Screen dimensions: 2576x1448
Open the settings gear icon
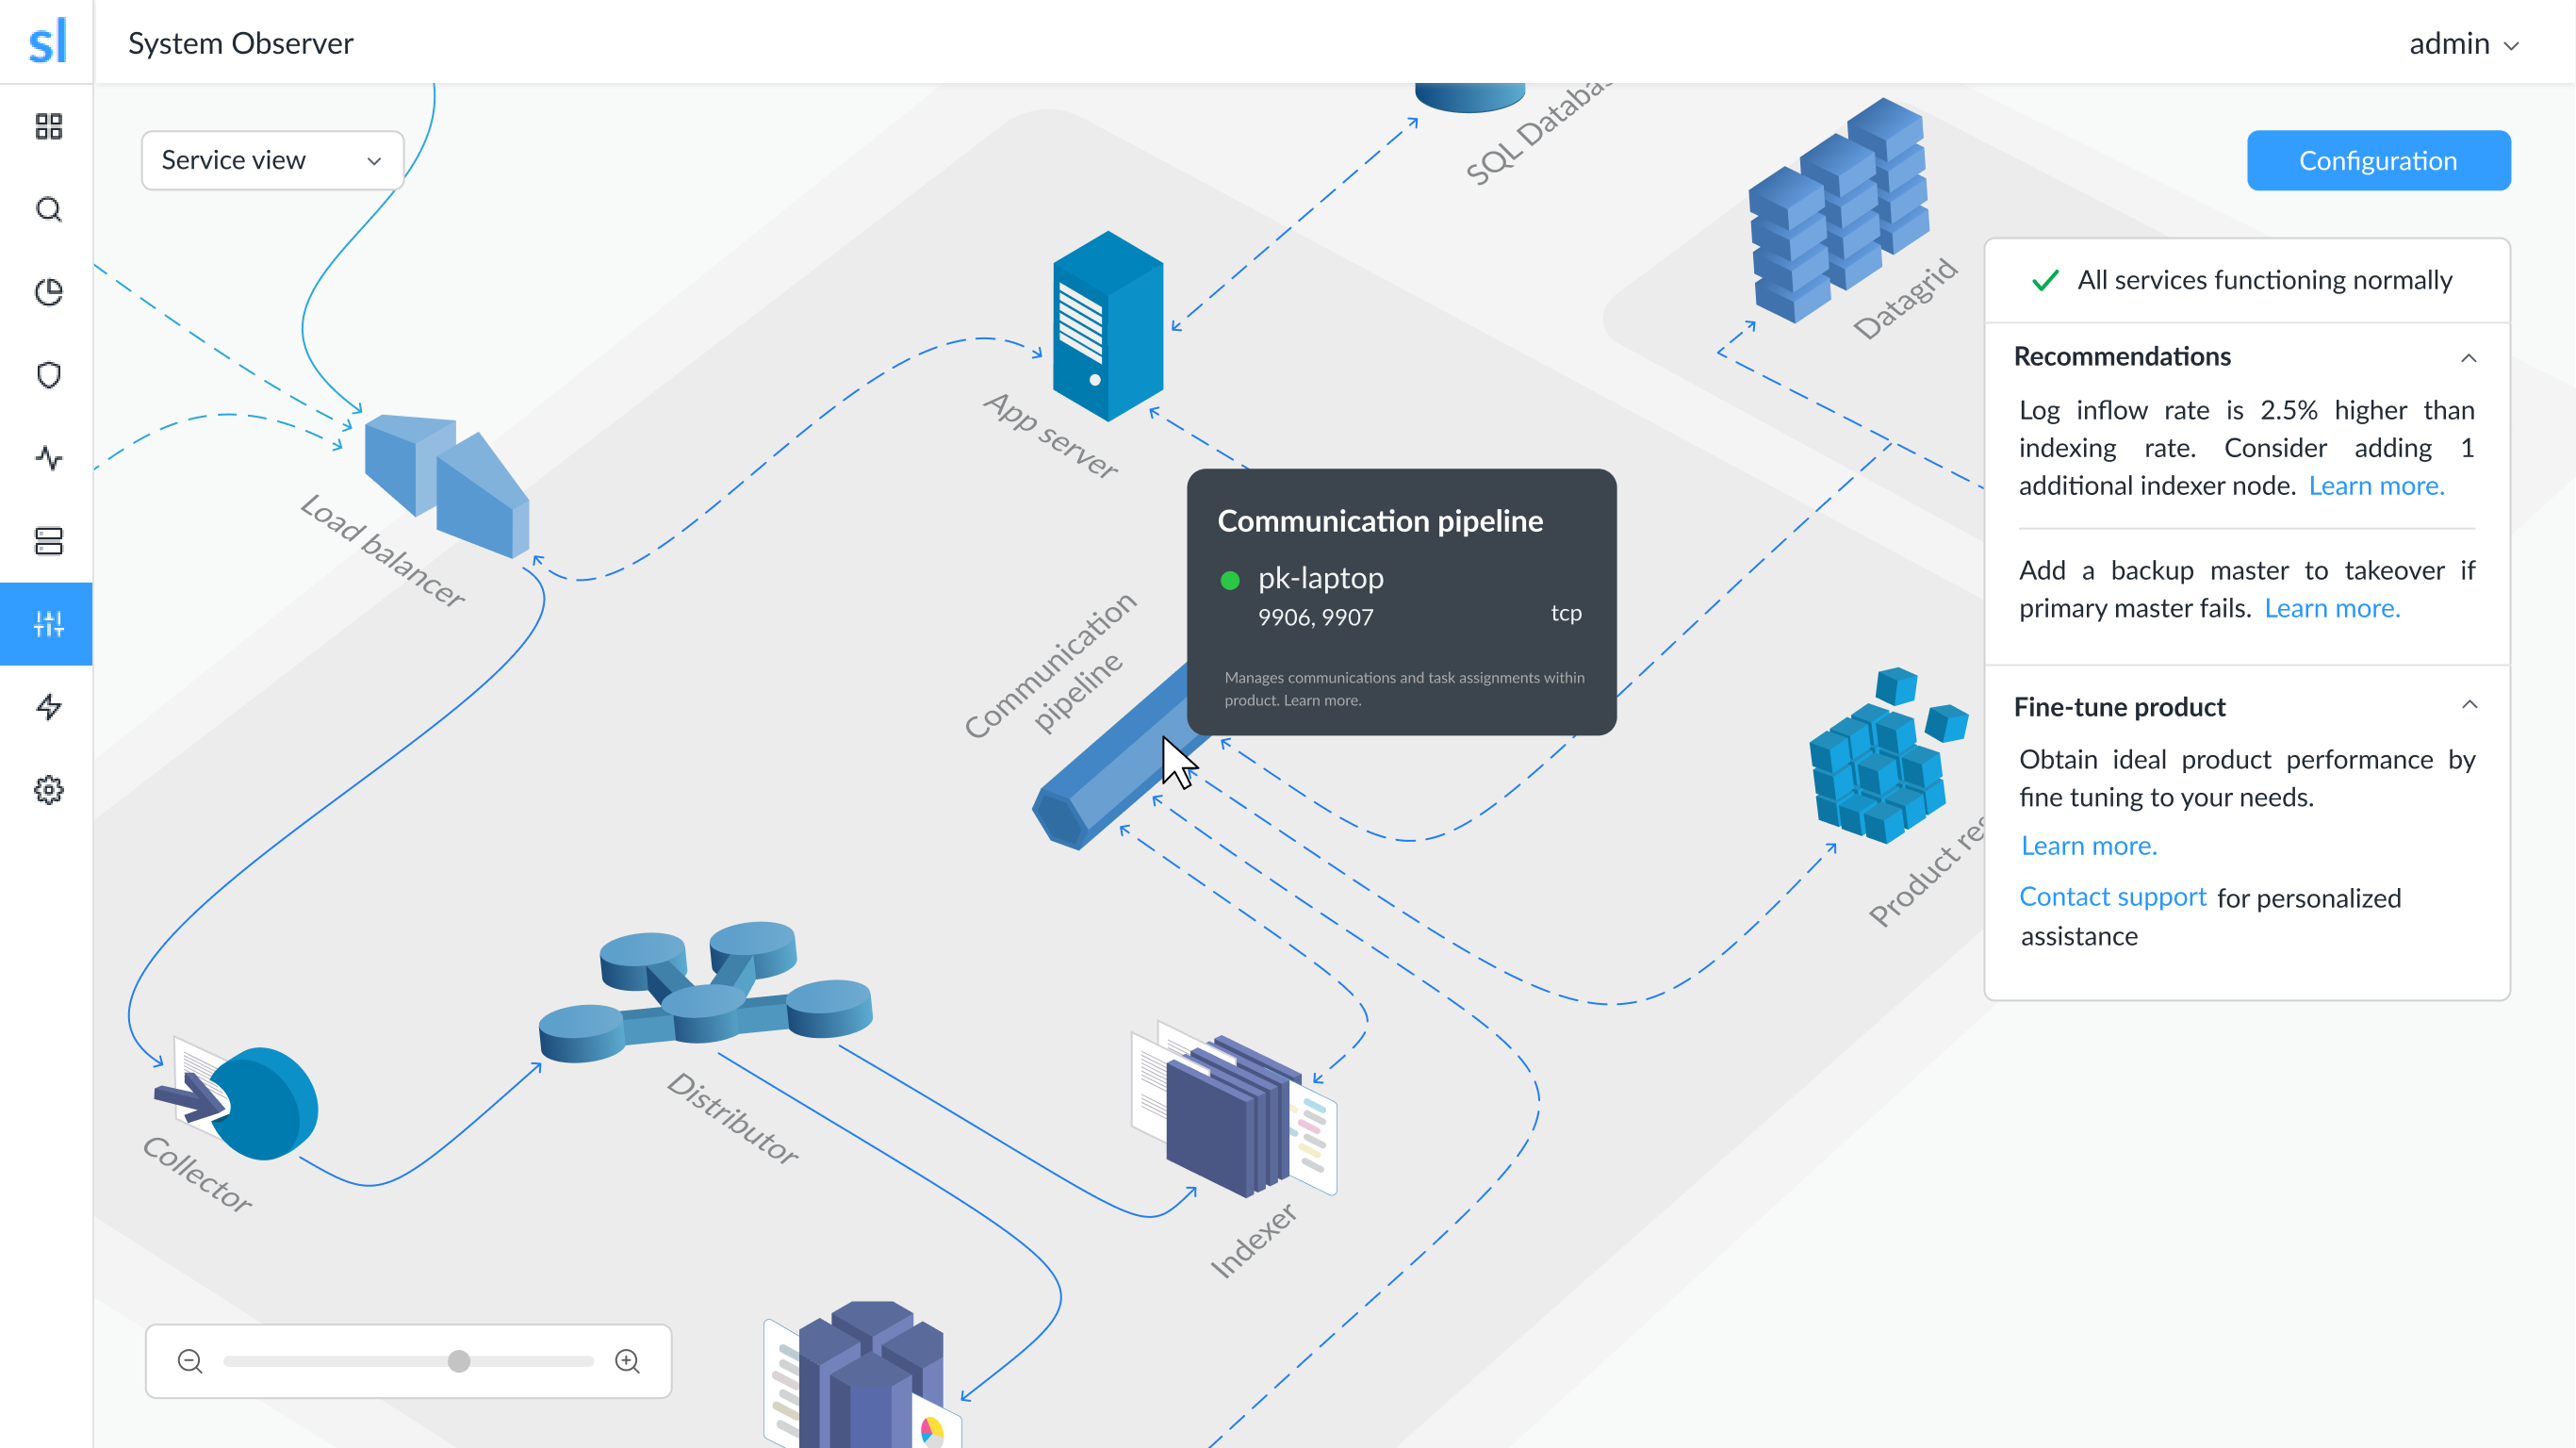point(47,790)
